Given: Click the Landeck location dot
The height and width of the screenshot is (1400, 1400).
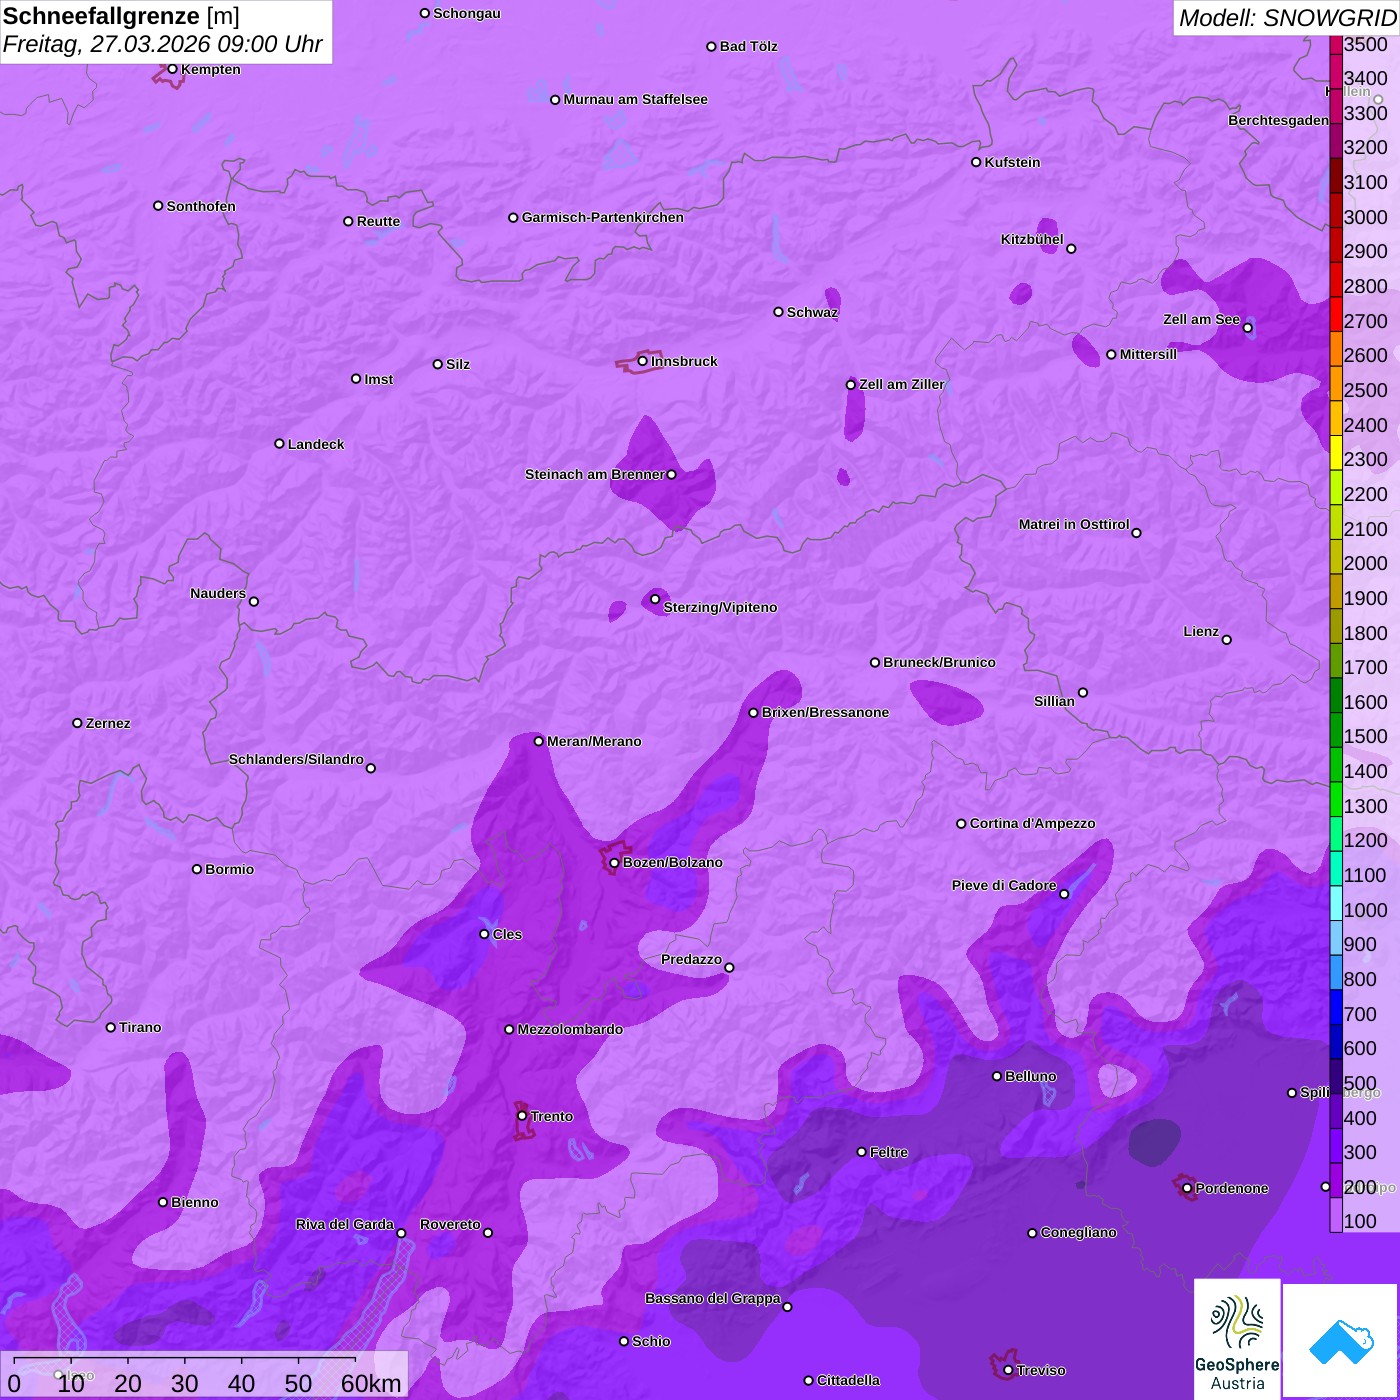Looking at the screenshot, I should [x=279, y=444].
